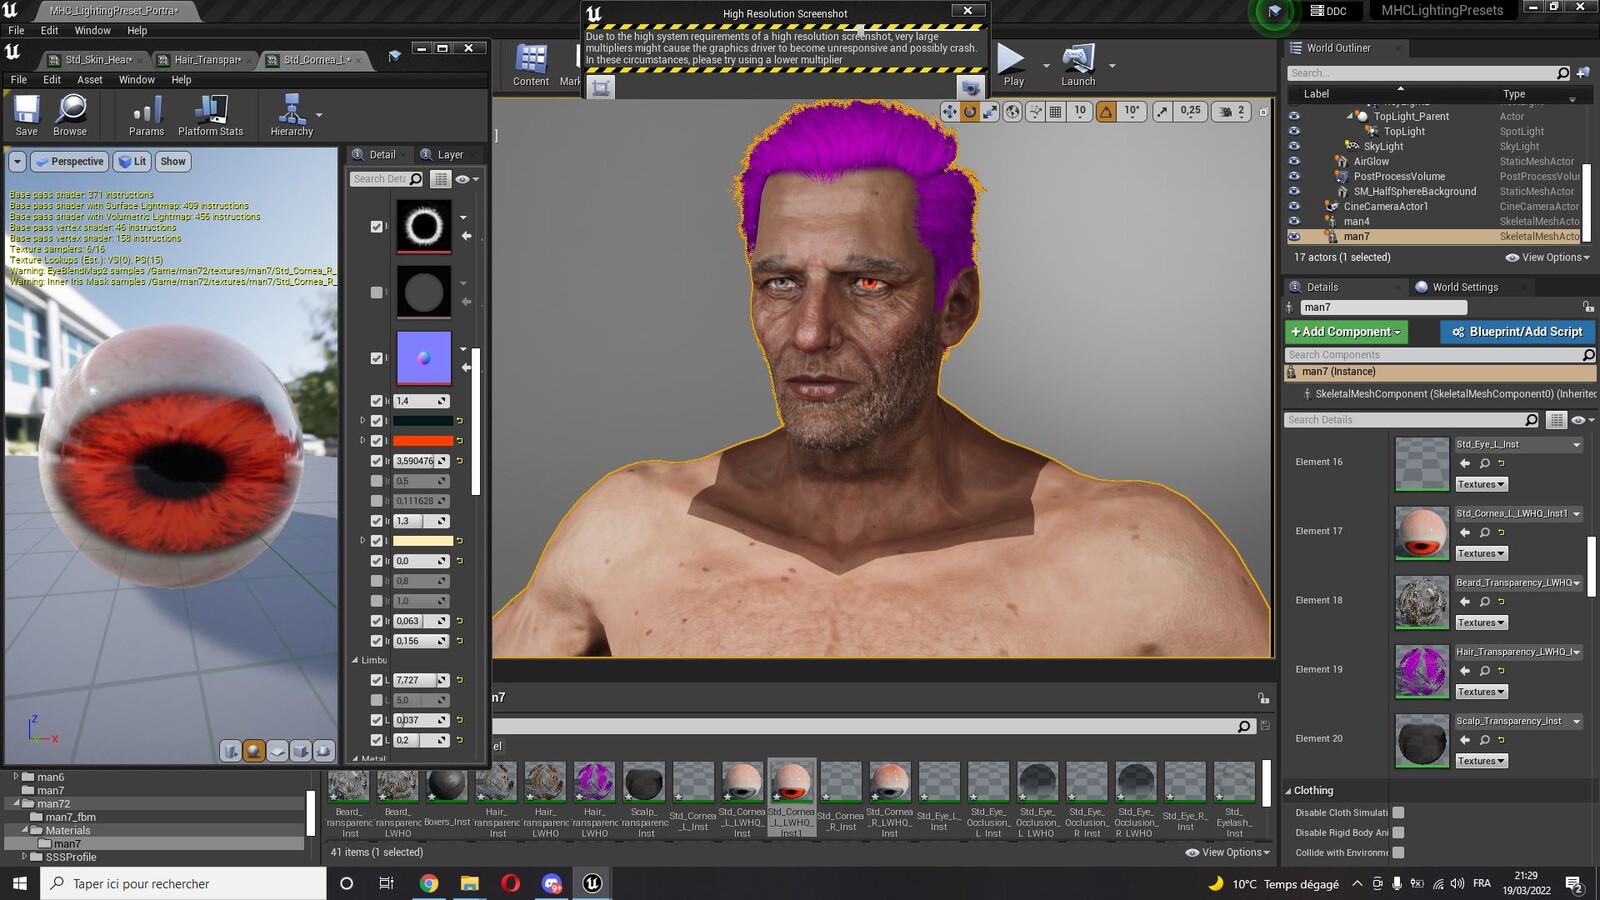Select PostProcessVolume in World Outliner
Screen dimensions: 1600x900
coord(1399,176)
